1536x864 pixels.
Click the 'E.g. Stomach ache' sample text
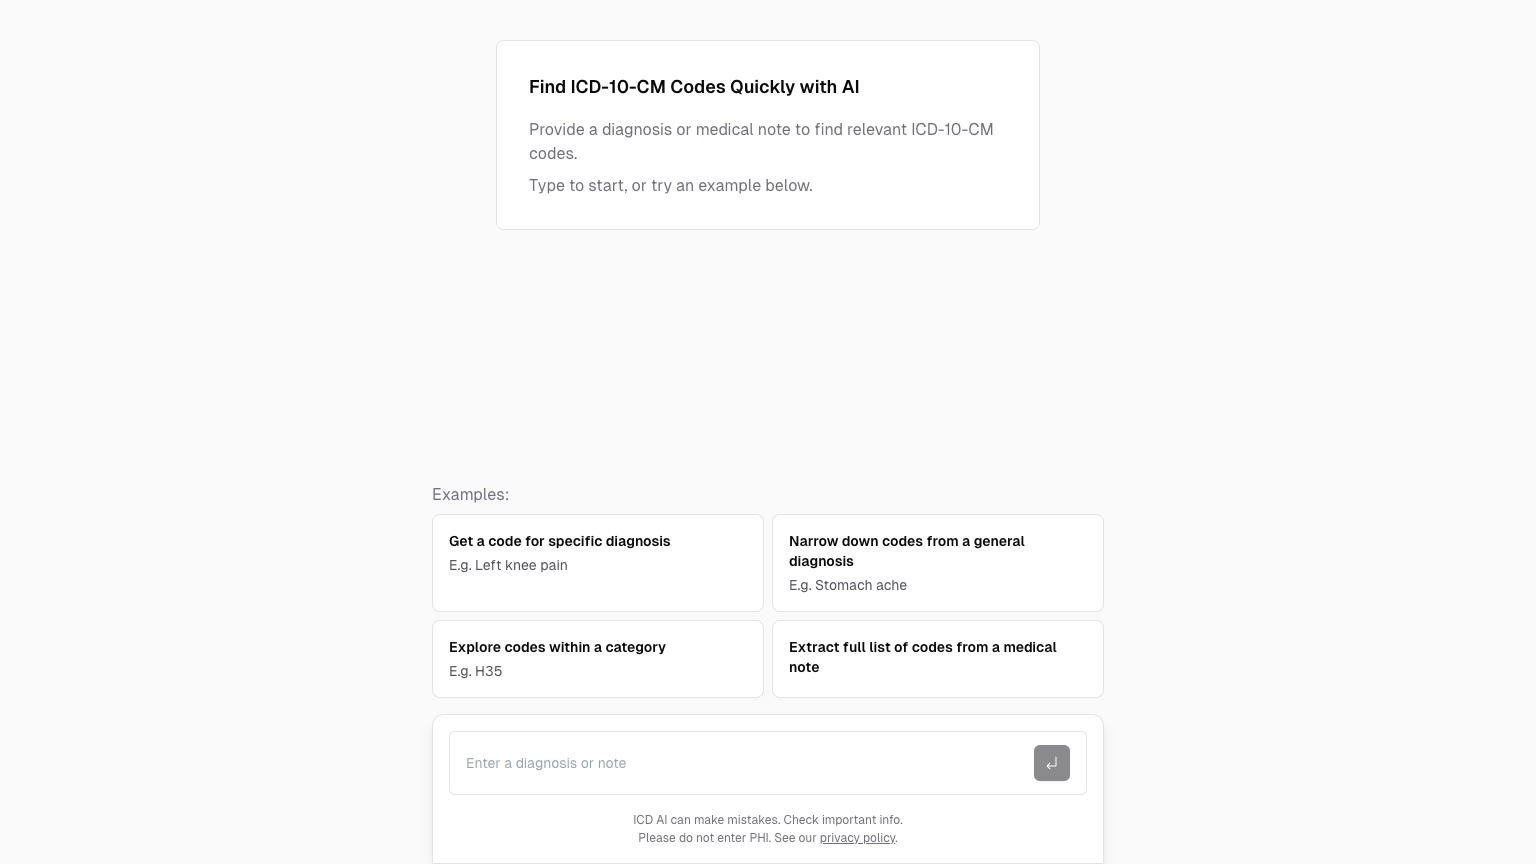[848, 585]
